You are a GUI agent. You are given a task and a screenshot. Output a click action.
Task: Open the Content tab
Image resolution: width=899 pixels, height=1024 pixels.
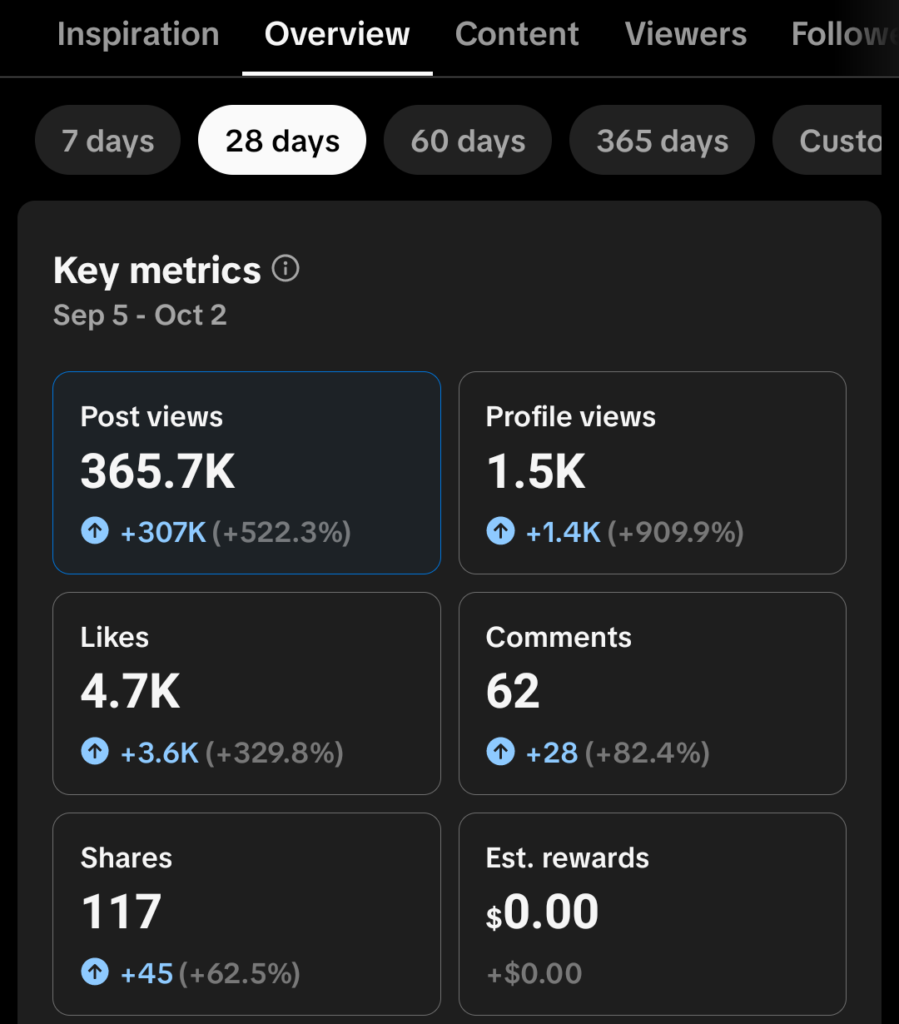pos(516,34)
